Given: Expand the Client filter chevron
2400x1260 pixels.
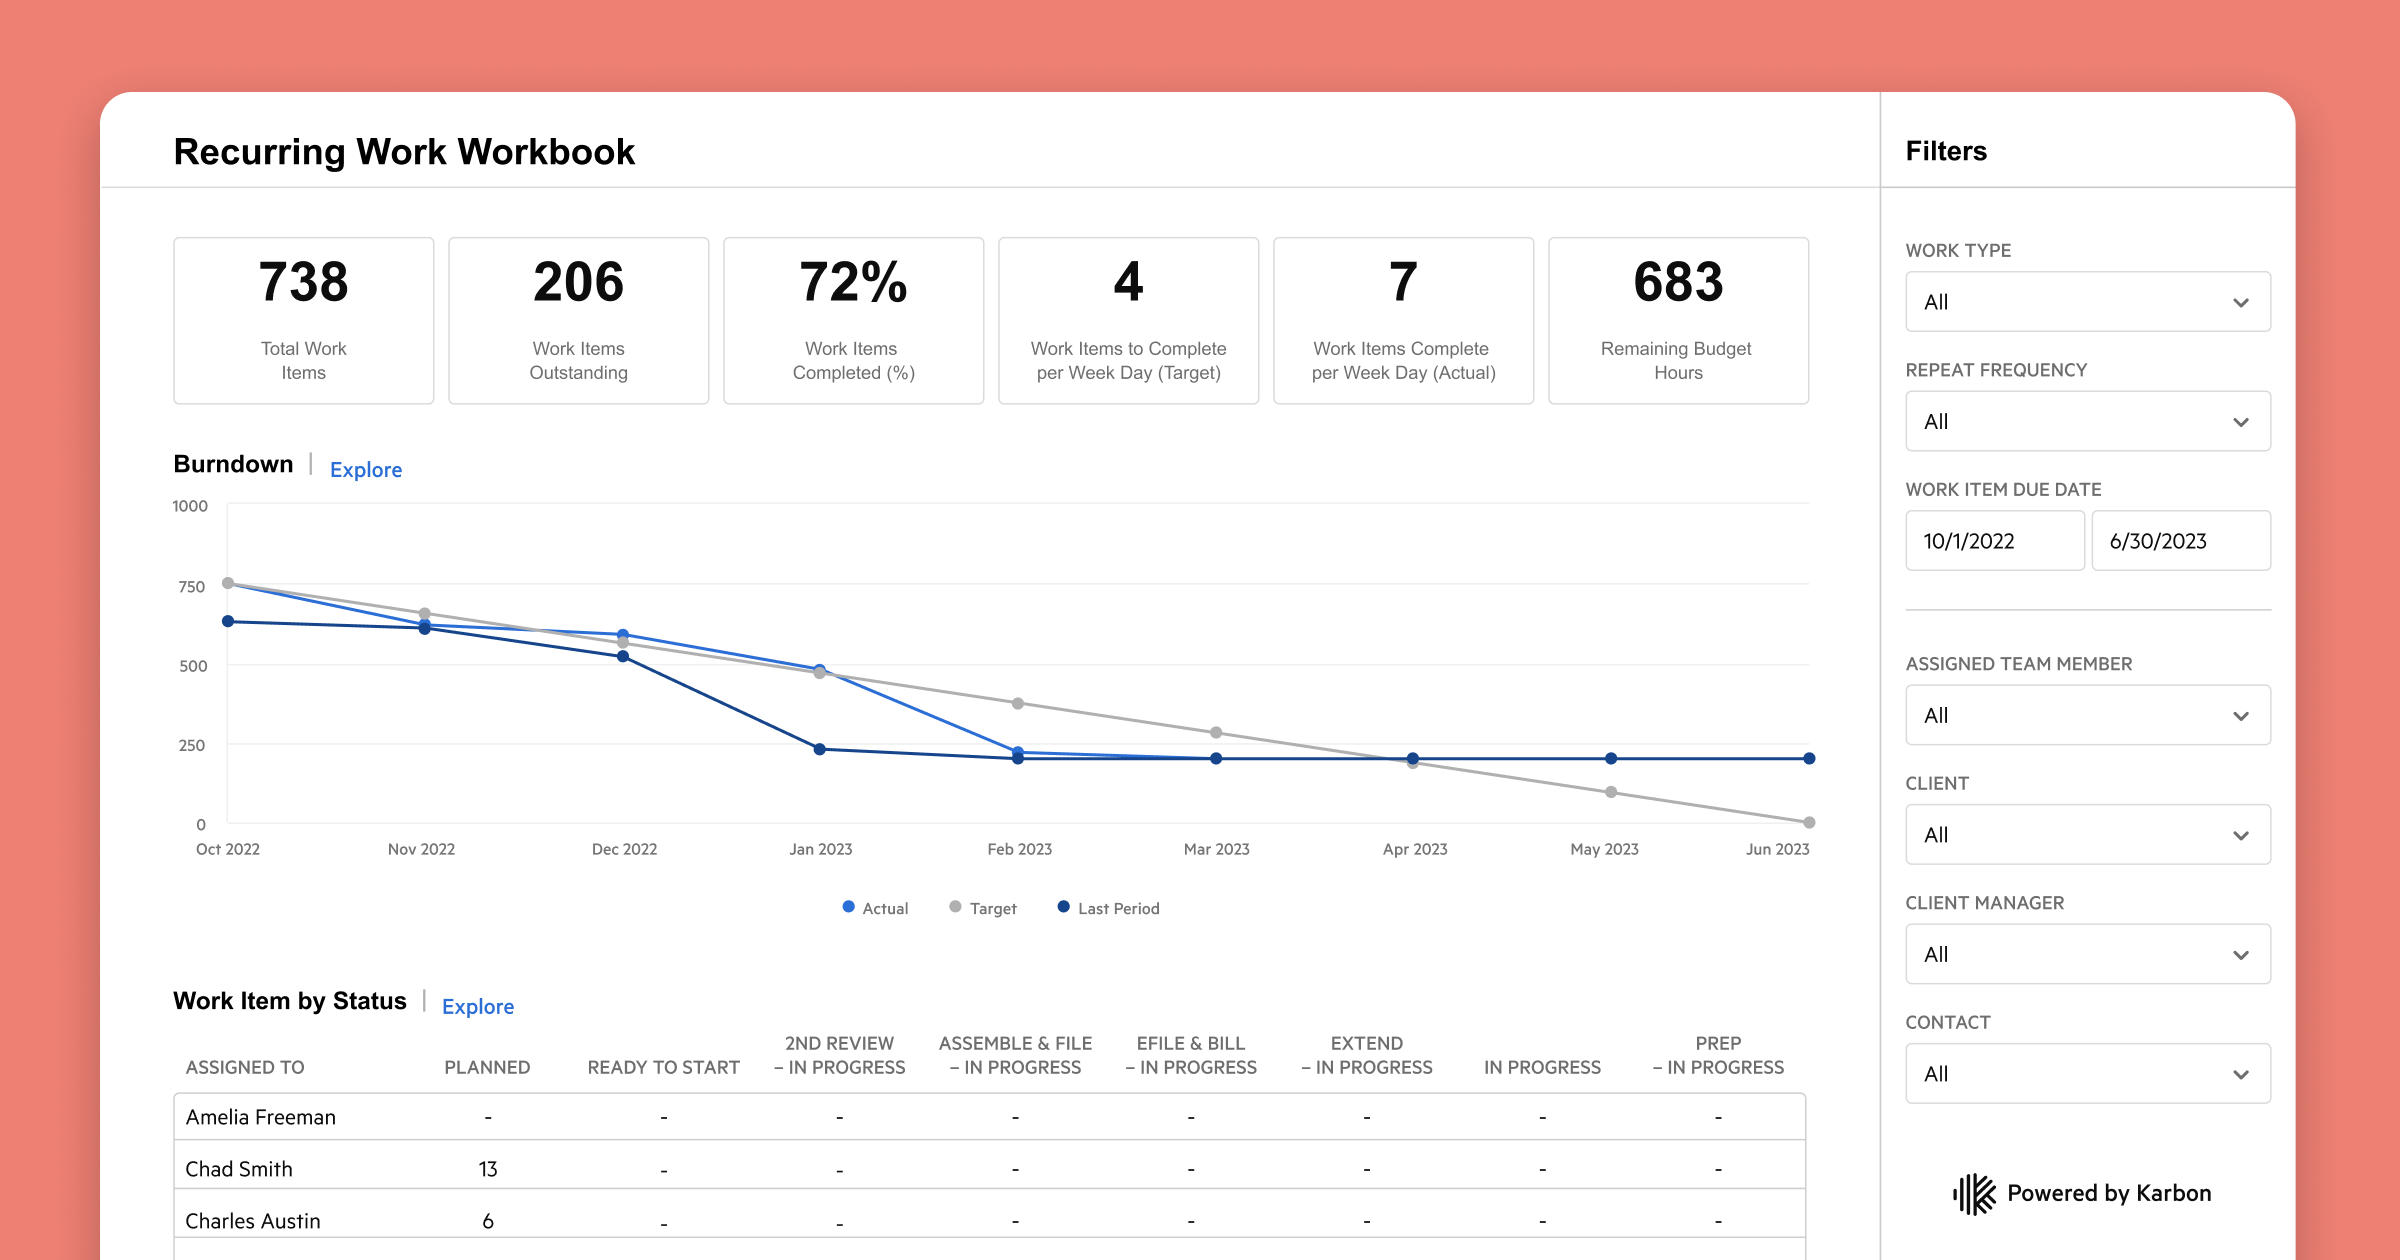Looking at the screenshot, I should point(2240,835).
